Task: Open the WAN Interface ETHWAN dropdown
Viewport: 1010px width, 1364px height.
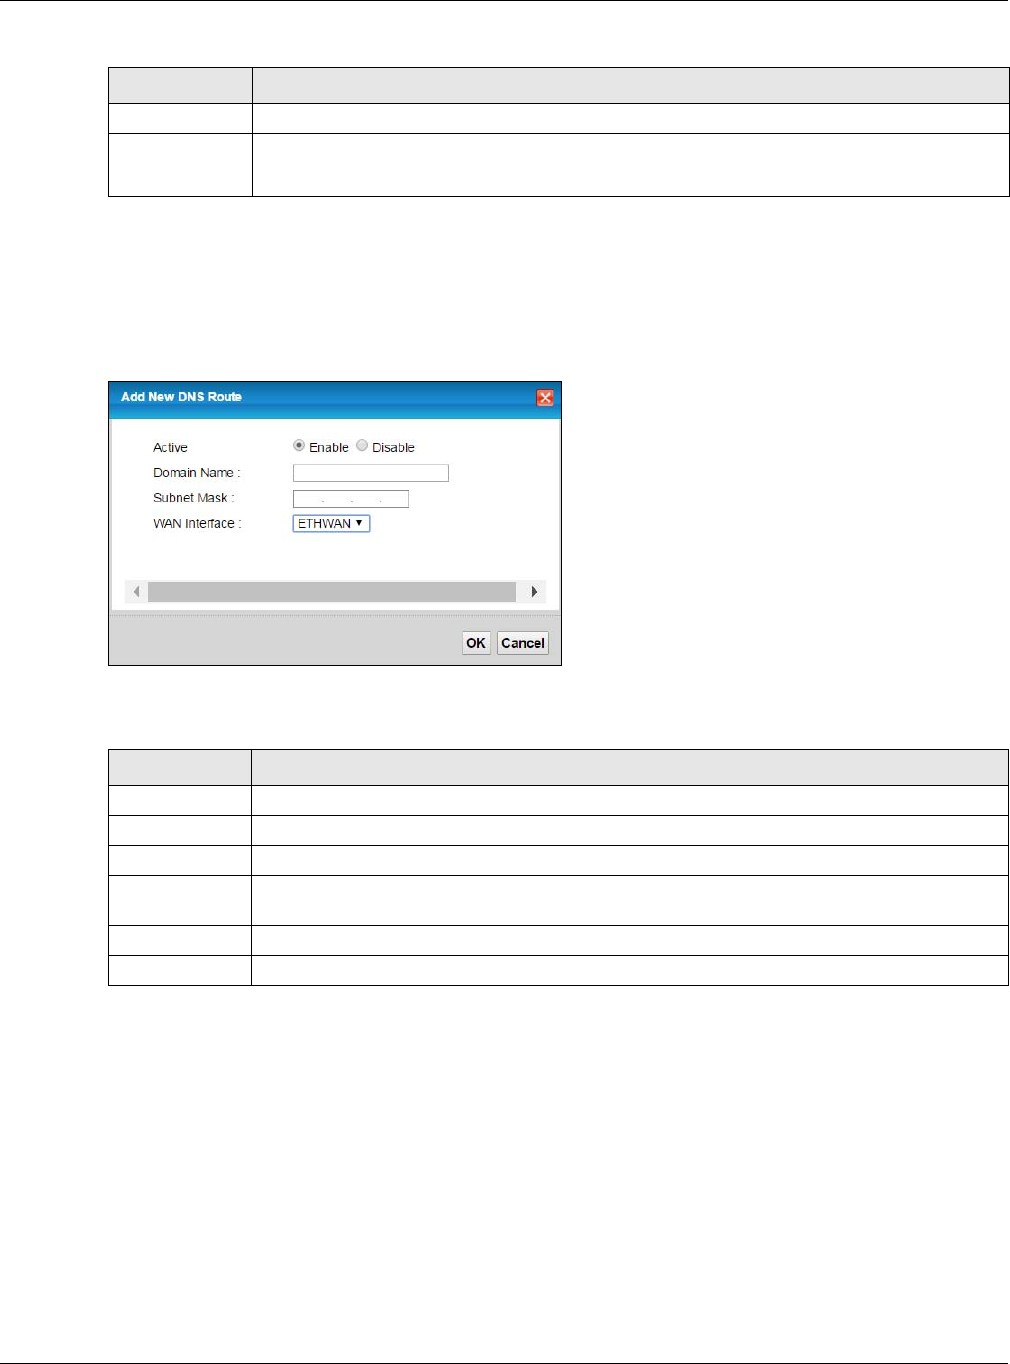Action: (x=331, y=524)
